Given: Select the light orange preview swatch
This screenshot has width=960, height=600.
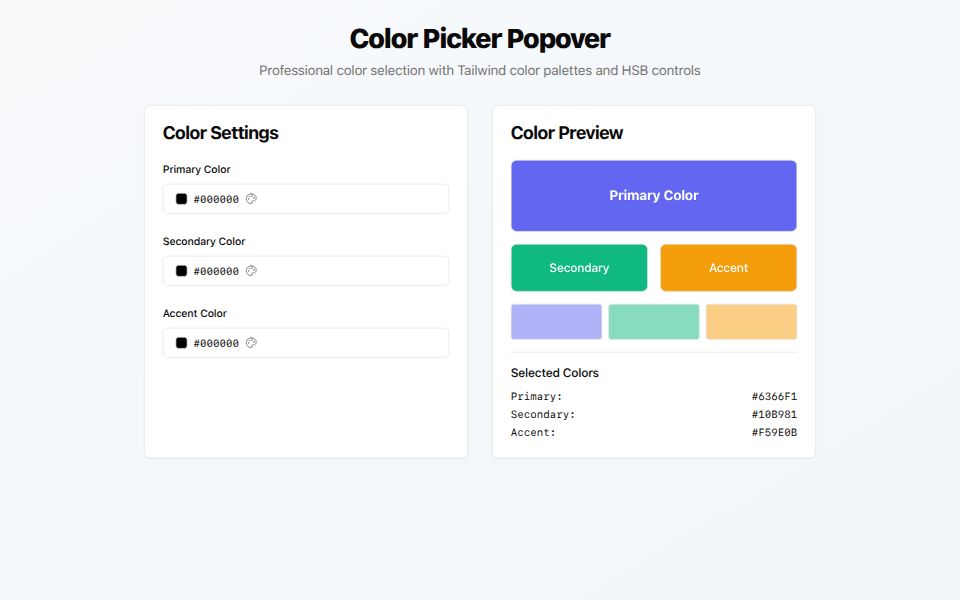Looking at the screenshot, I should point(751,321).
